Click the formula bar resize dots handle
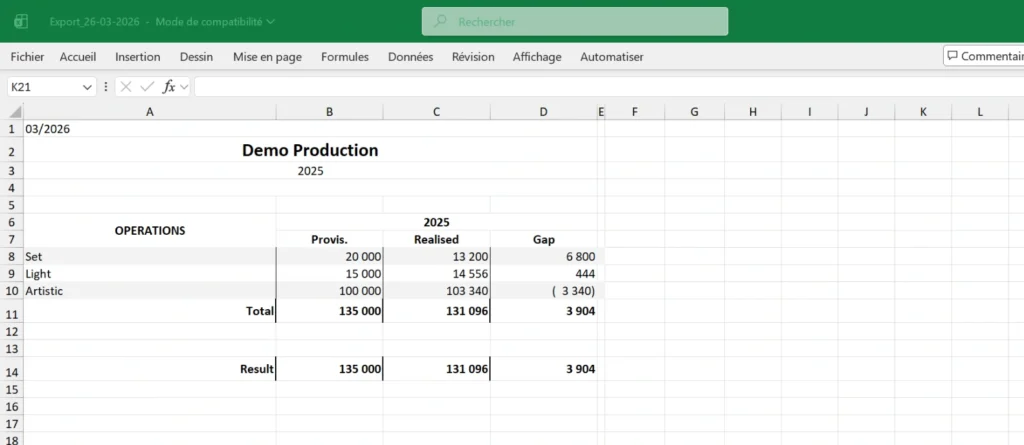This screenshot has width=1024, height=445. pyautogui.click(x=106, y=87)
